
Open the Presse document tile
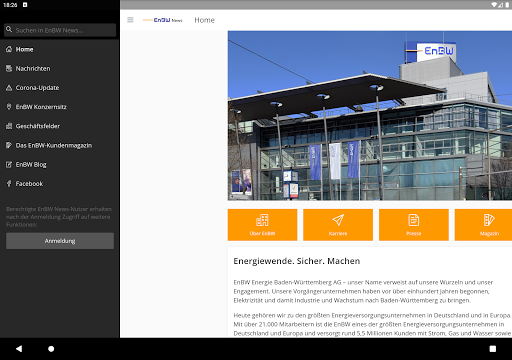click(414, 225)
